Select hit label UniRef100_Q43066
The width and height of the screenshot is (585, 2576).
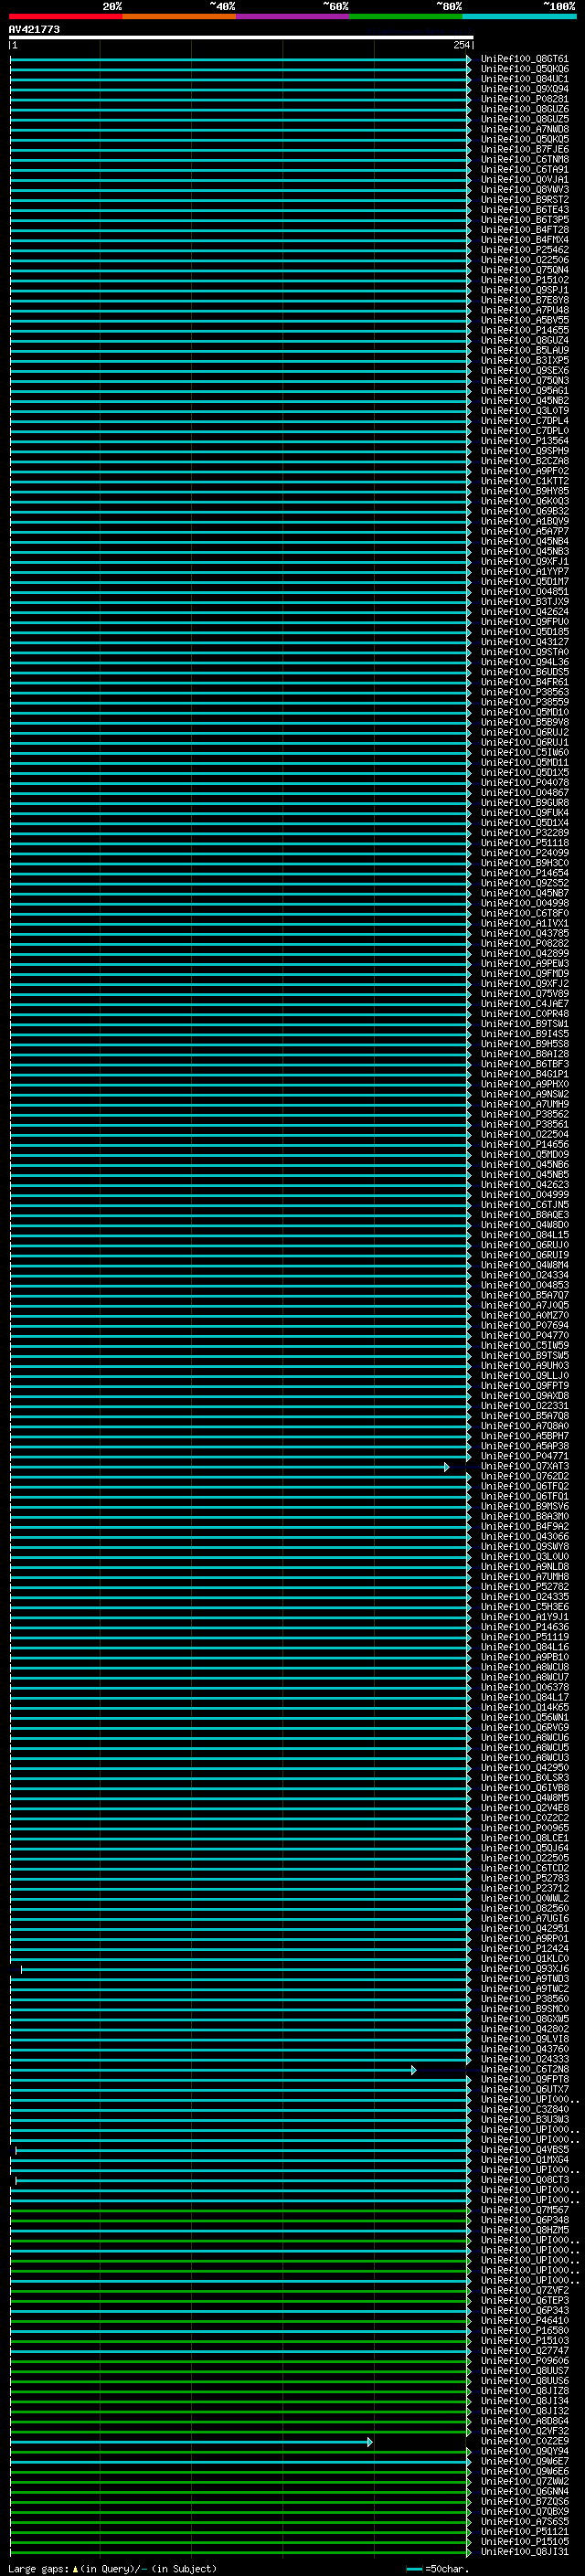pyautogui.click(x=524, y=1536)
